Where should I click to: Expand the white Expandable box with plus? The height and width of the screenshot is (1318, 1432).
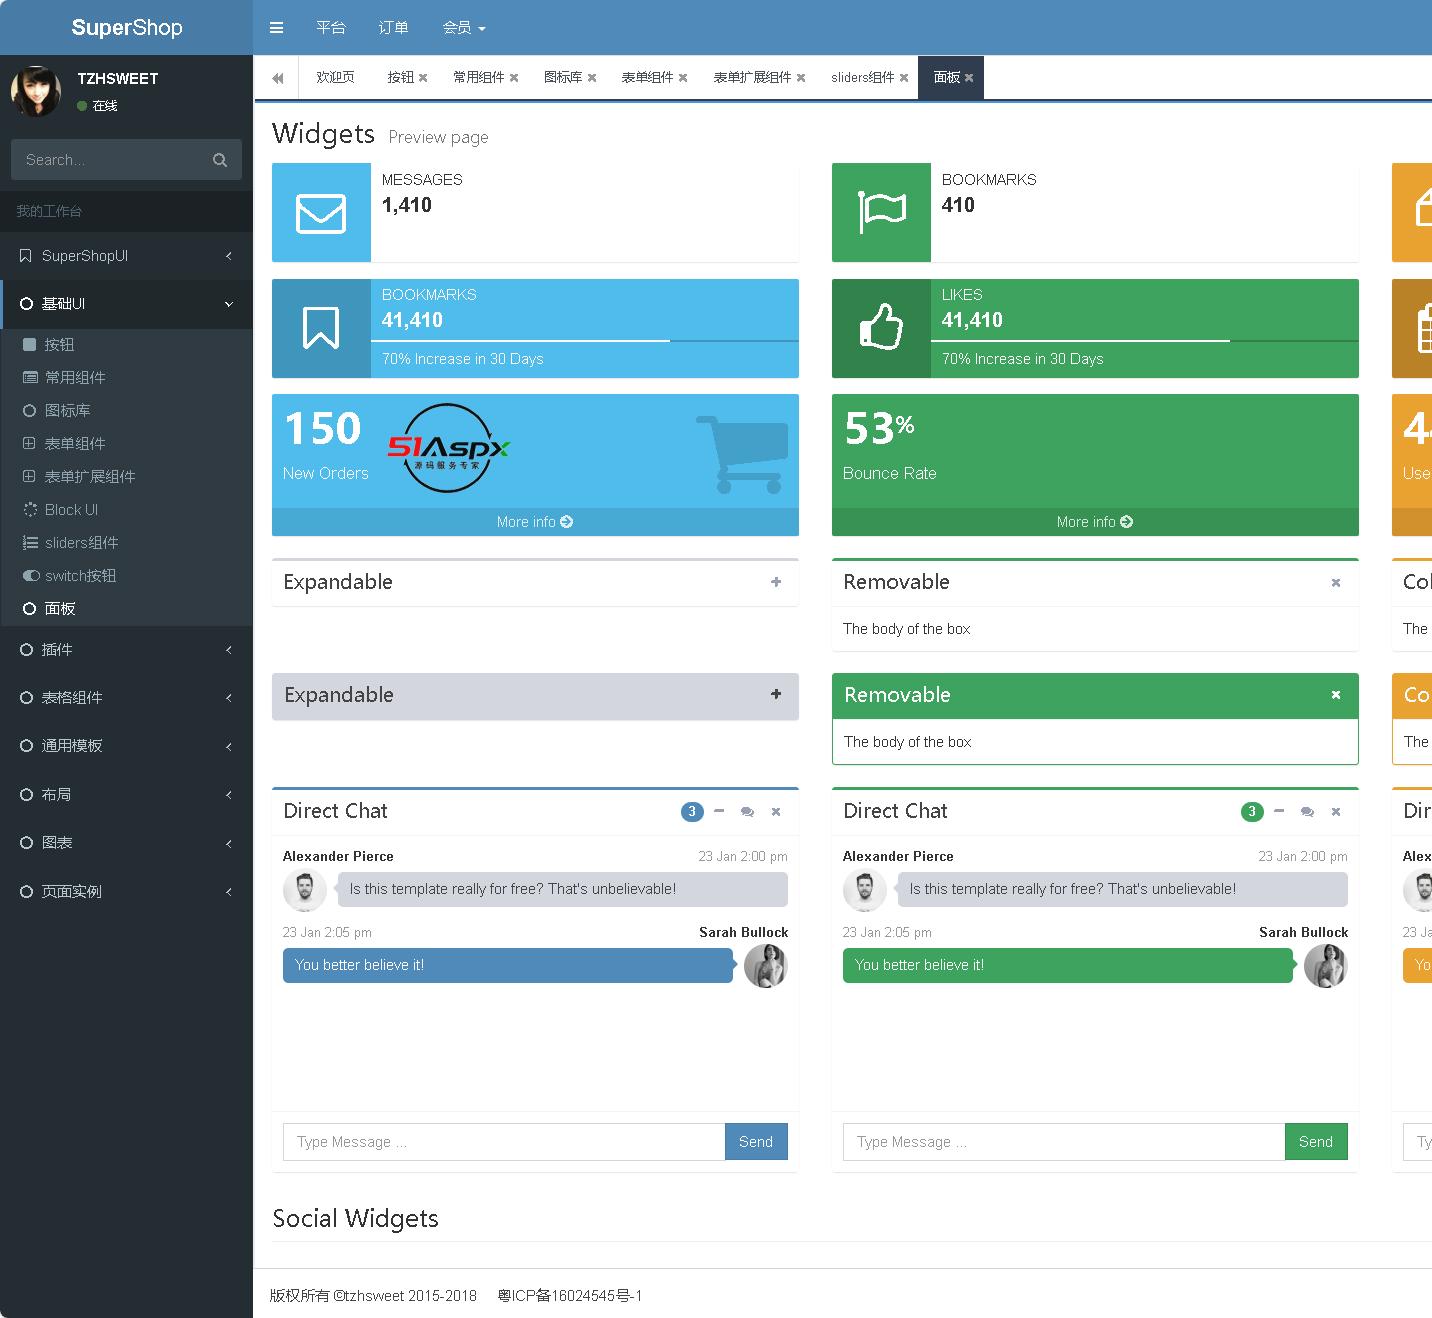pos(776,582)
